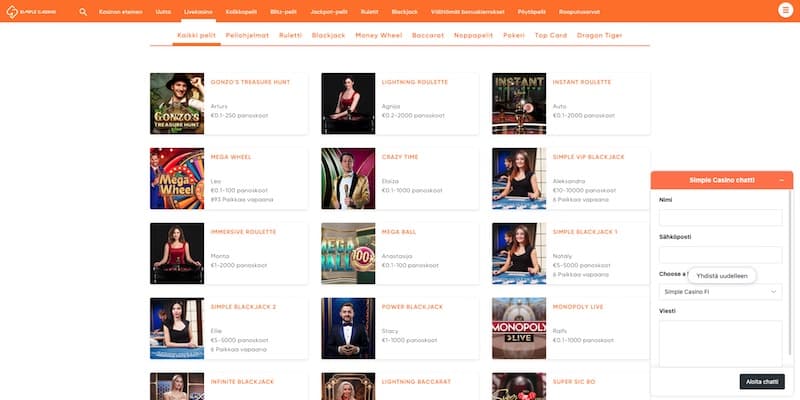Focus the Sähköposti email field

[720, 255]
